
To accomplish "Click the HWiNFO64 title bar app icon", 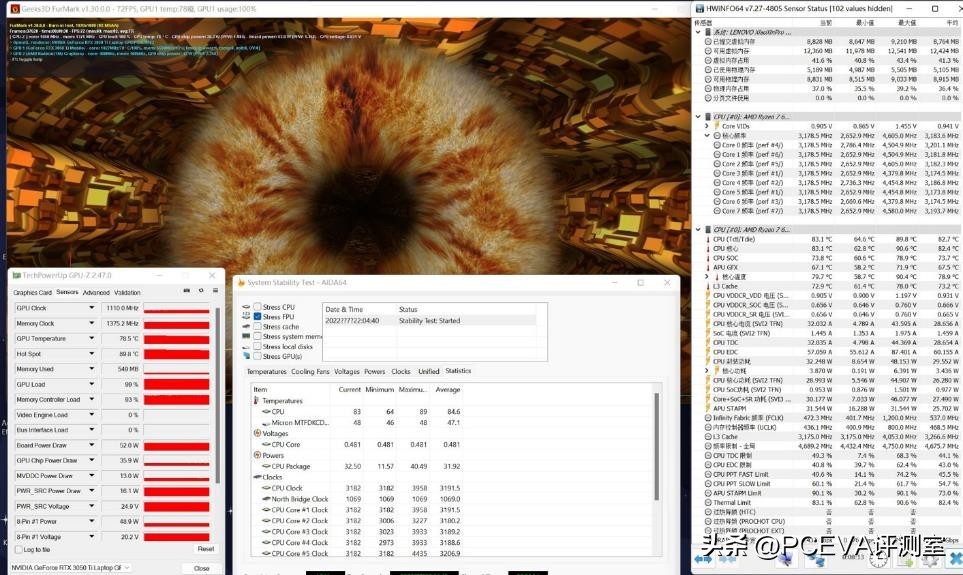I will click(x=698, y=8).
